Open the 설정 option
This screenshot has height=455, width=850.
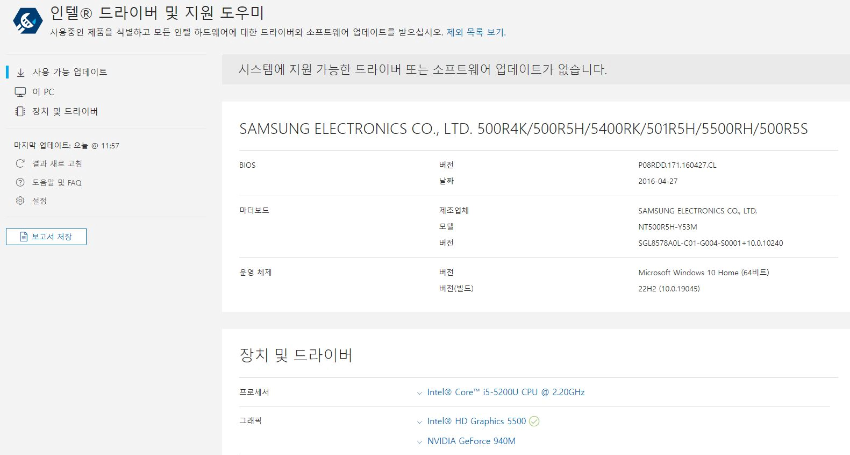[x=40, y=201]
